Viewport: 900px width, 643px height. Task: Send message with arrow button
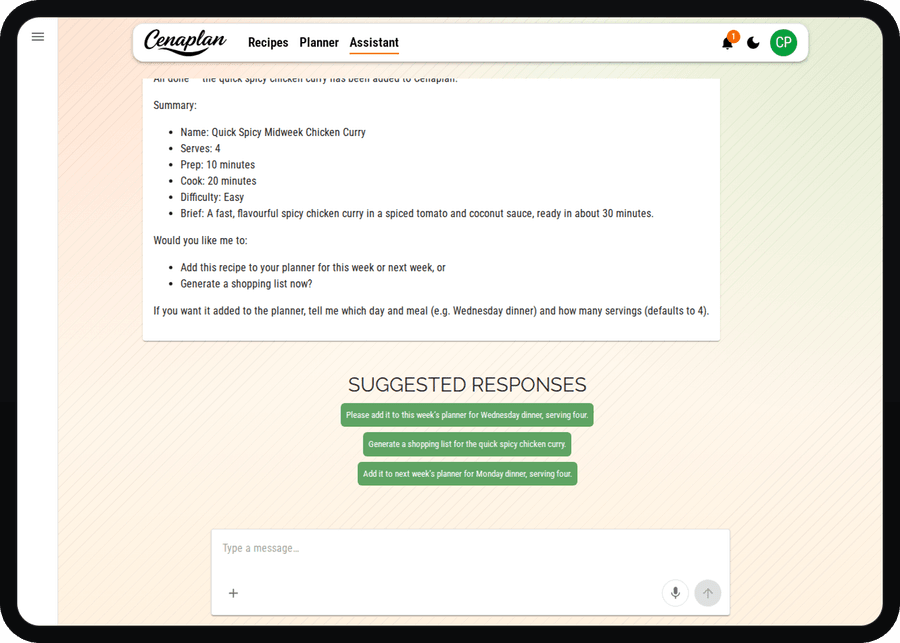pyautogui.click(x=708, y=593)
